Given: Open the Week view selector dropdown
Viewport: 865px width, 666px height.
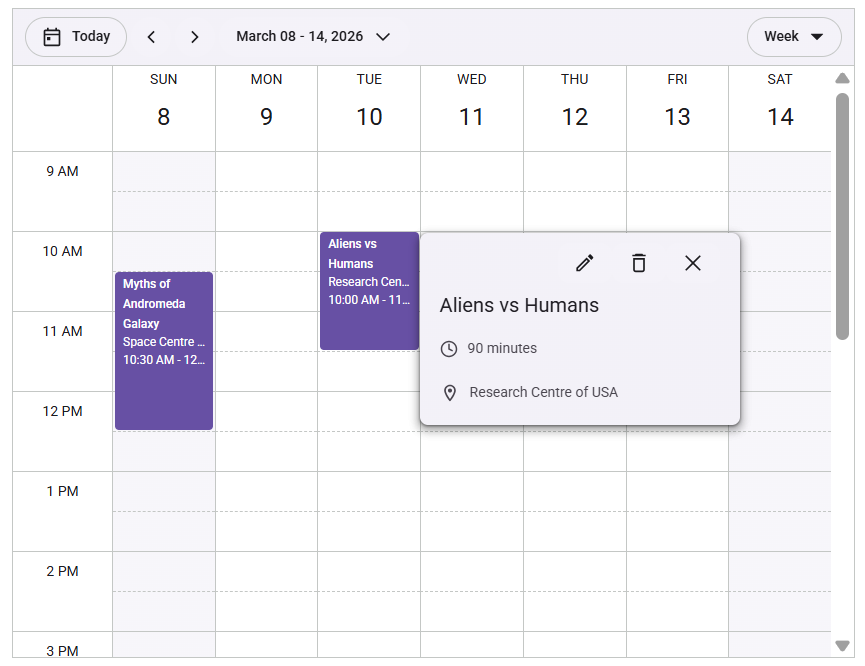Looking at the screenshot, I should [x=794, y=36].
